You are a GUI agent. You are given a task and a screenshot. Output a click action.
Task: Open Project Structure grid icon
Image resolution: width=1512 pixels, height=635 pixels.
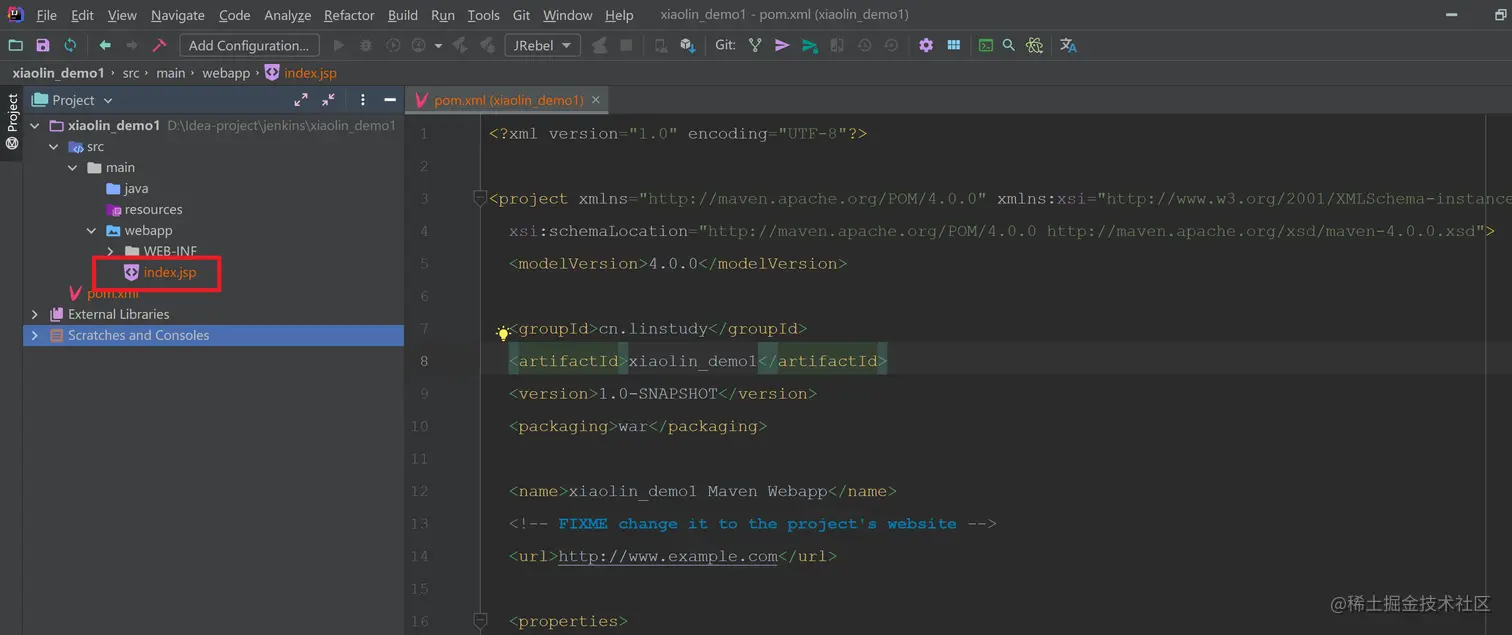[x=953, y=45]
